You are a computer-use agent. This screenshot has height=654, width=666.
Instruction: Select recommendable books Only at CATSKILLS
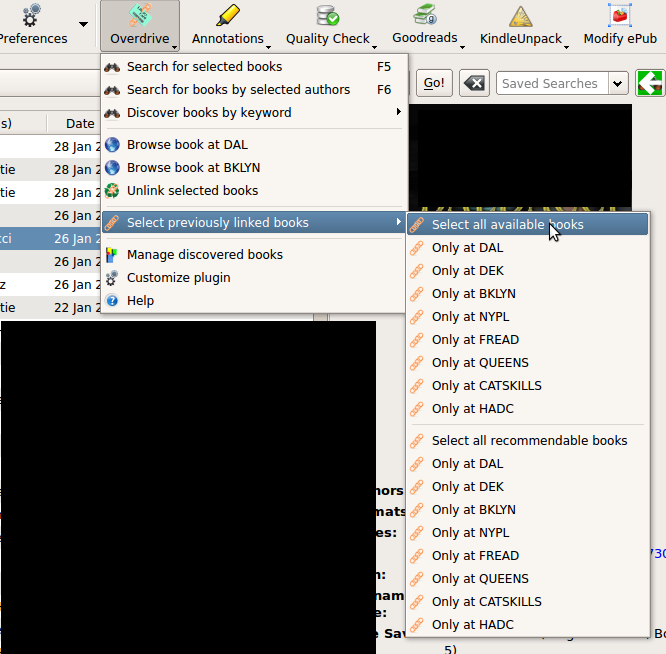pos(528,602)
